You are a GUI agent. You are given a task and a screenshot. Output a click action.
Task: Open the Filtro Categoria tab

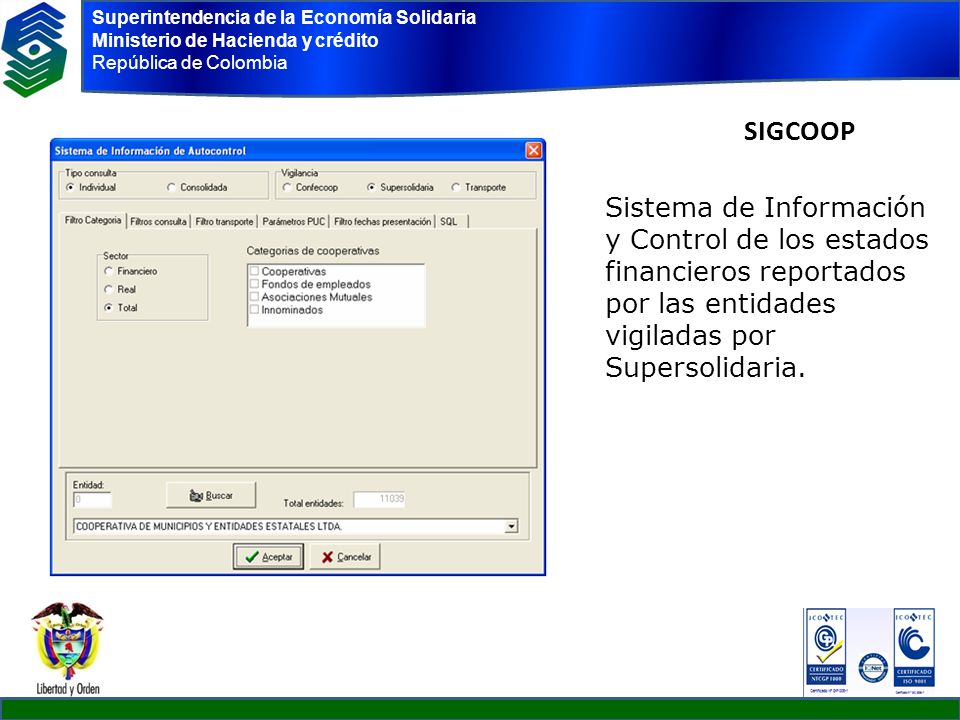click(x=93, y=220)
